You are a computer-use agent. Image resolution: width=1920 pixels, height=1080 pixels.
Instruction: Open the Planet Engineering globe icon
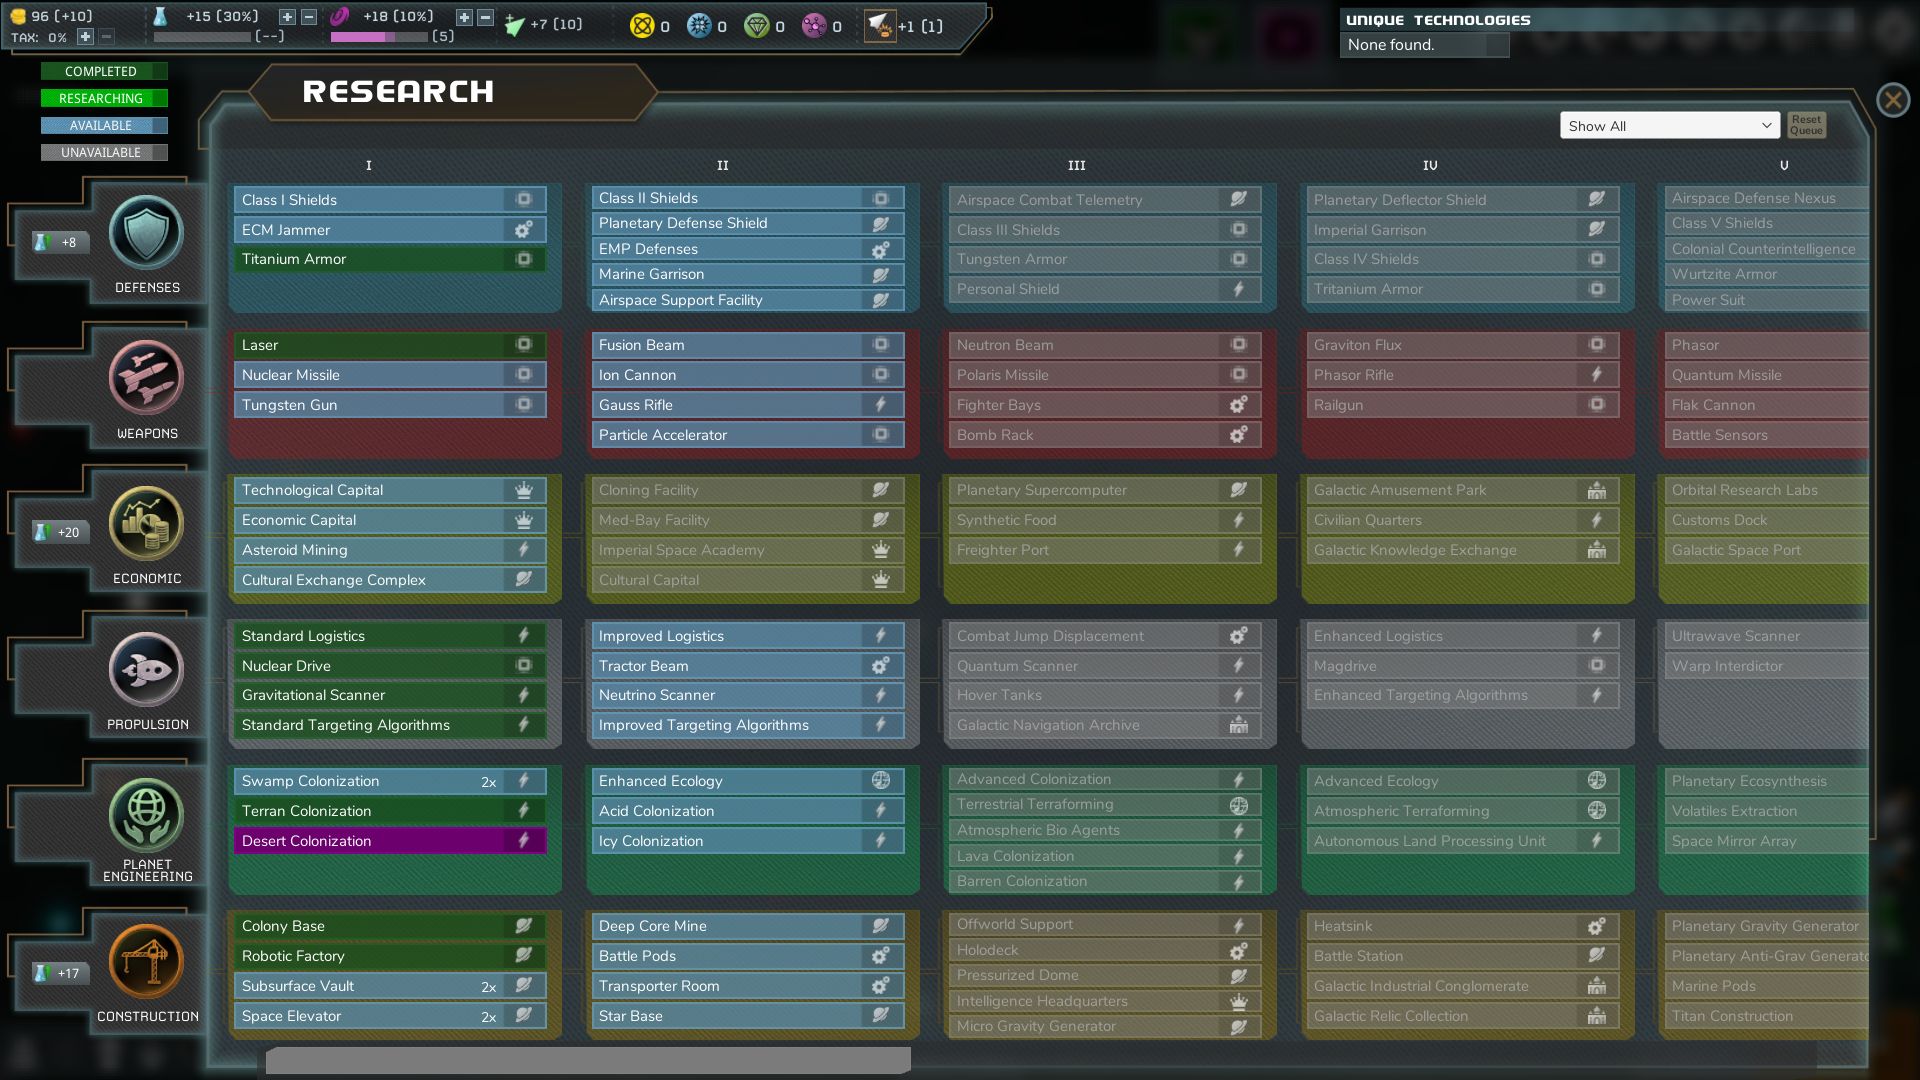pos(146,815)
